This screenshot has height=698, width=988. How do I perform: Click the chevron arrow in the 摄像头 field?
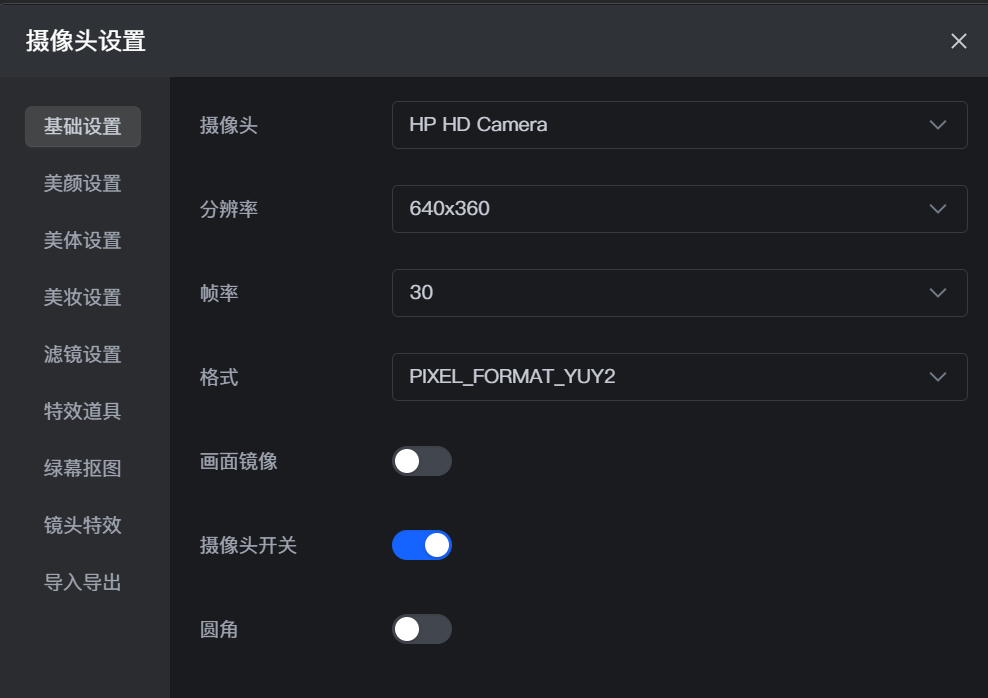point(937,125)
